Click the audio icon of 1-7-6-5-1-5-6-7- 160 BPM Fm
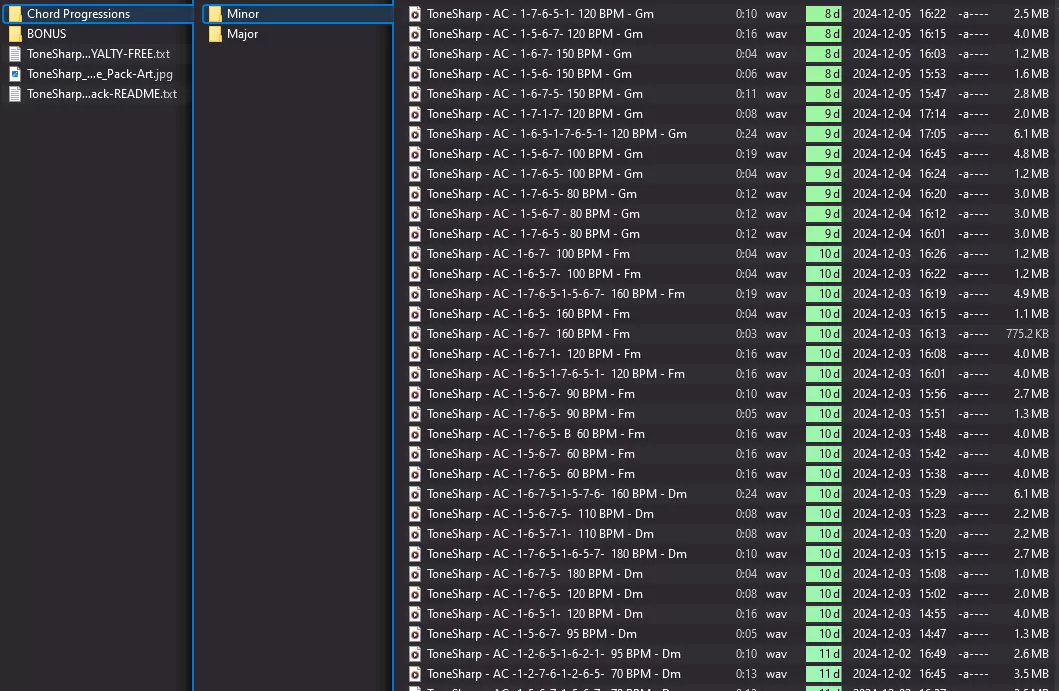 (415, 294)
